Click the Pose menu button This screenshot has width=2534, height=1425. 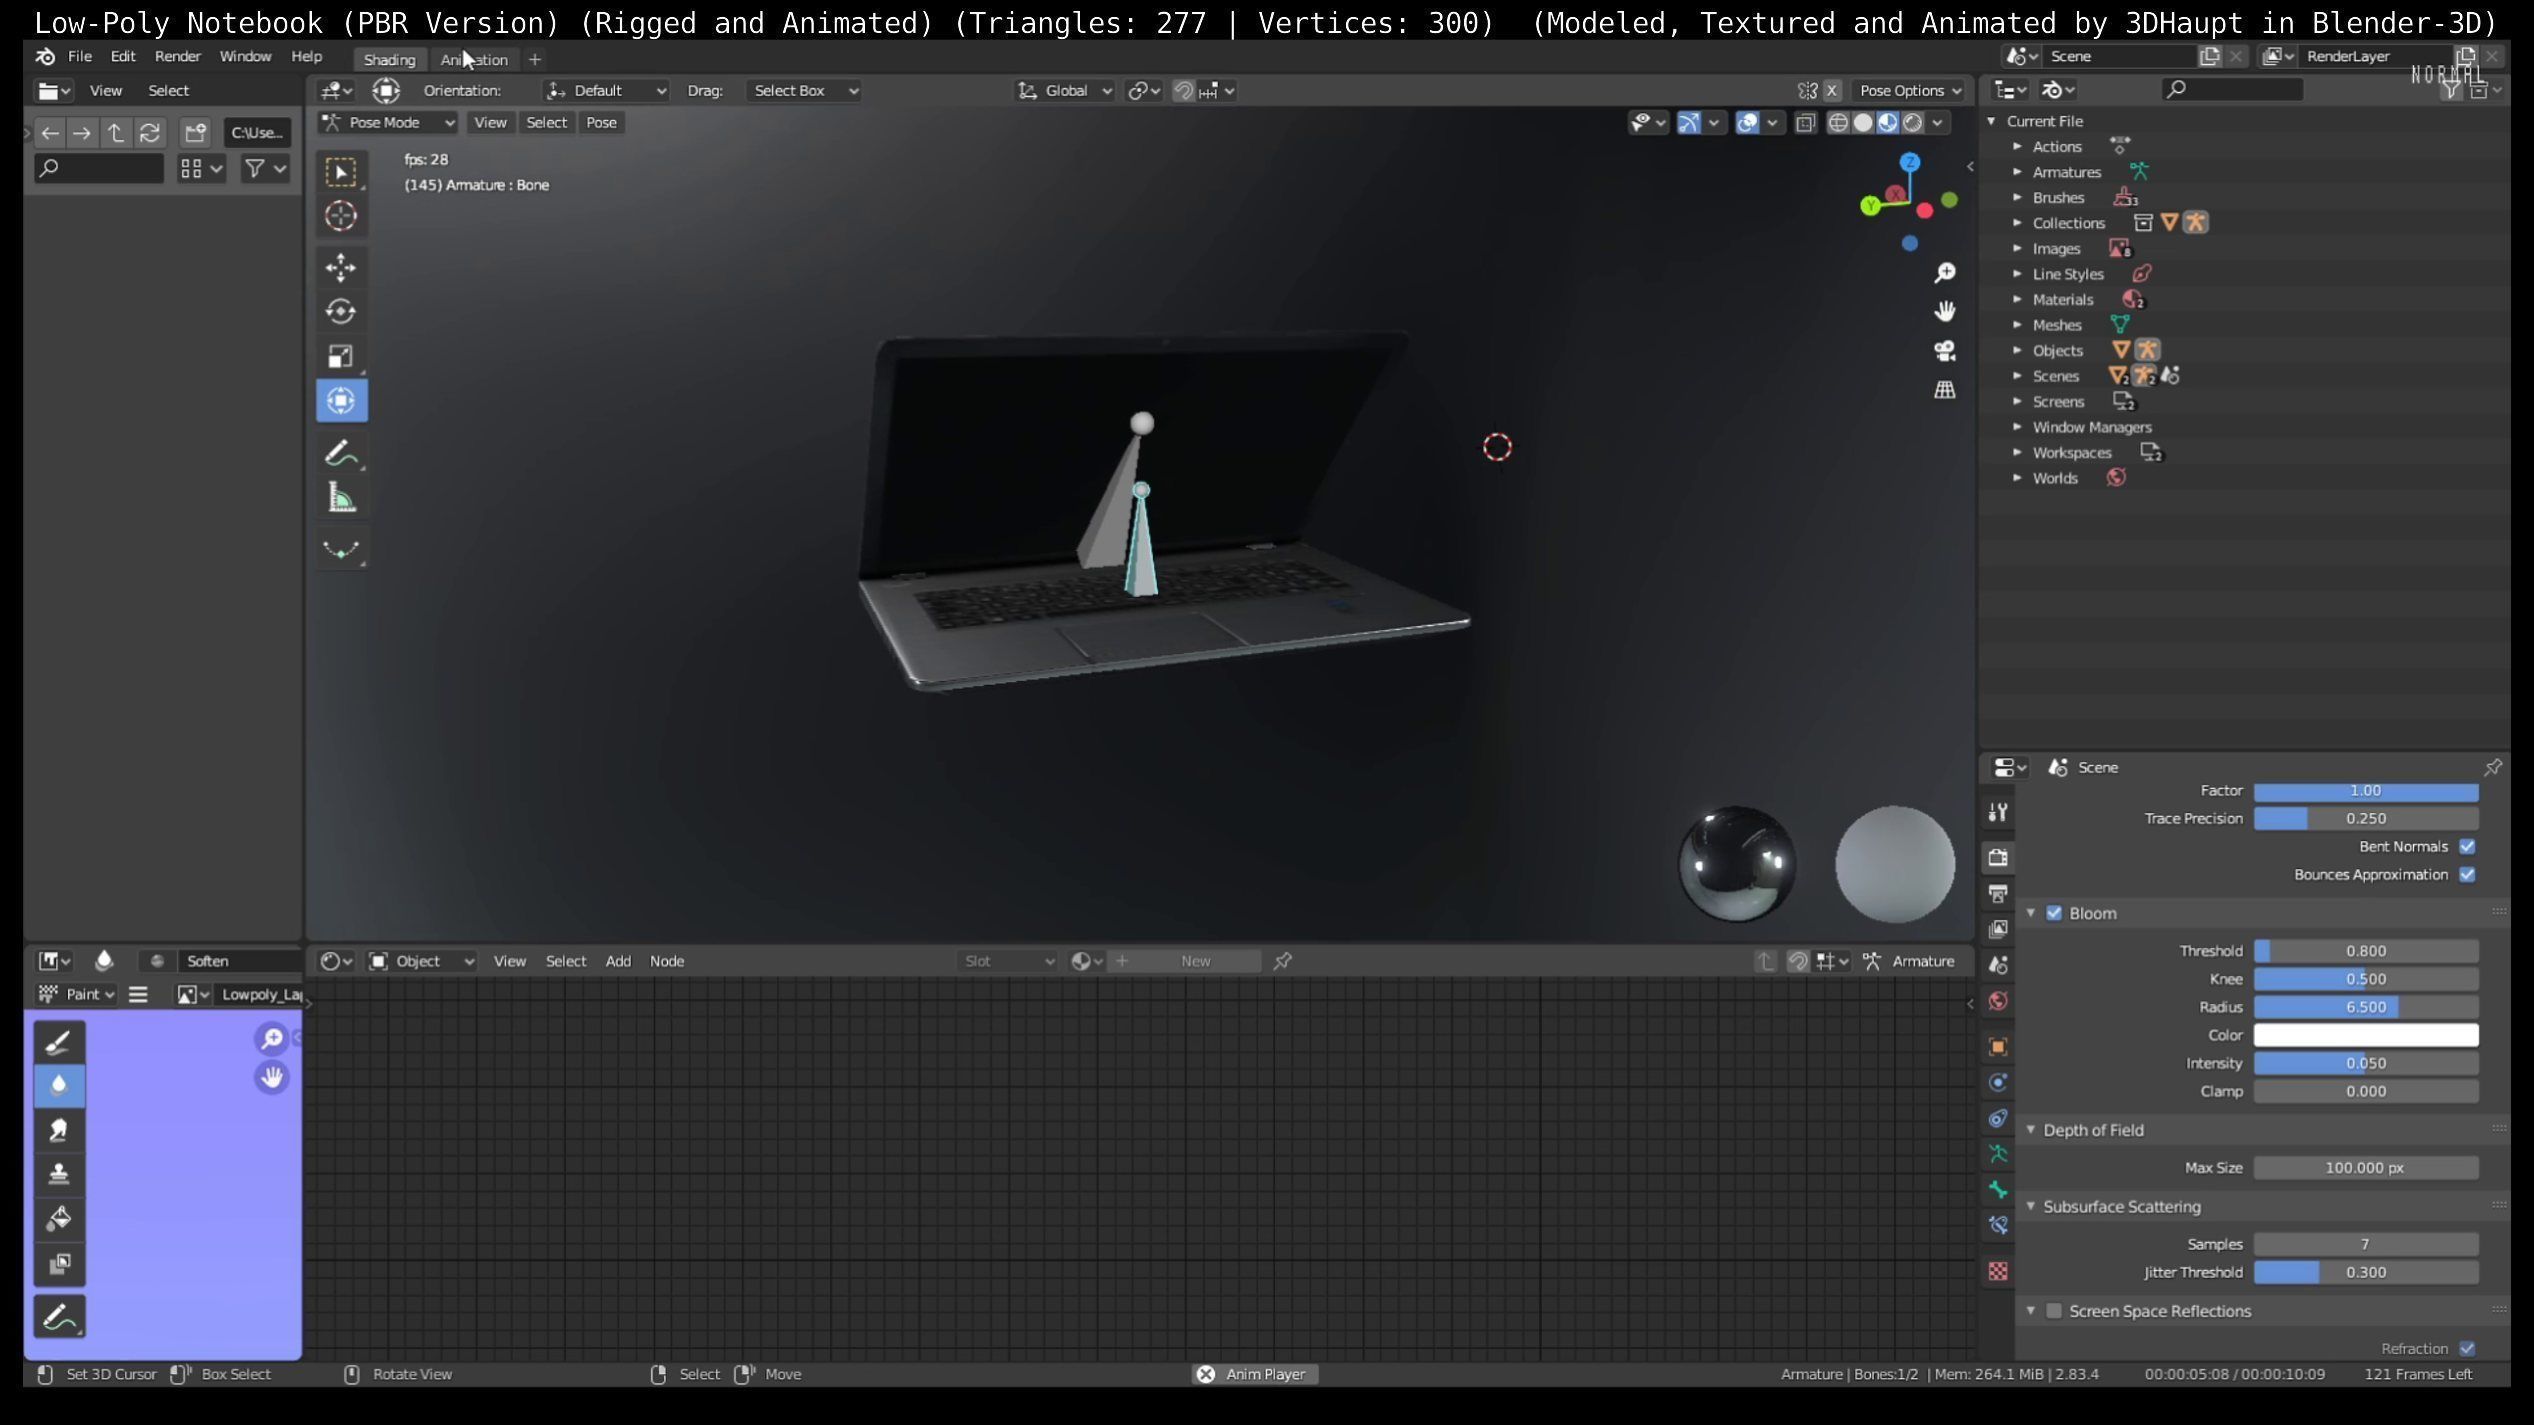pos(601,122)
